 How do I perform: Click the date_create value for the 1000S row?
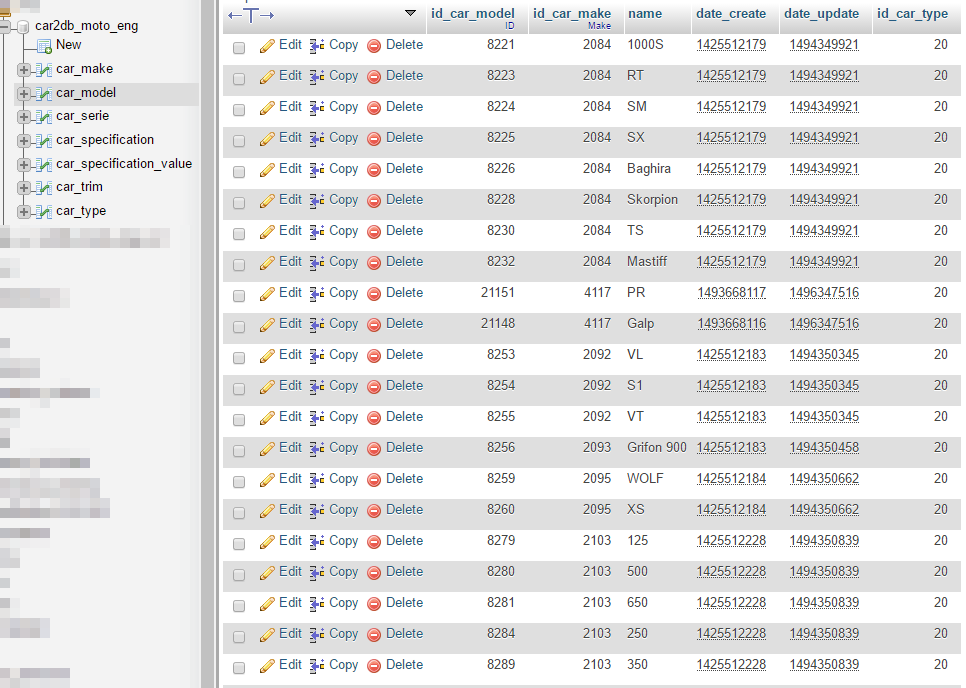point(731,44)
